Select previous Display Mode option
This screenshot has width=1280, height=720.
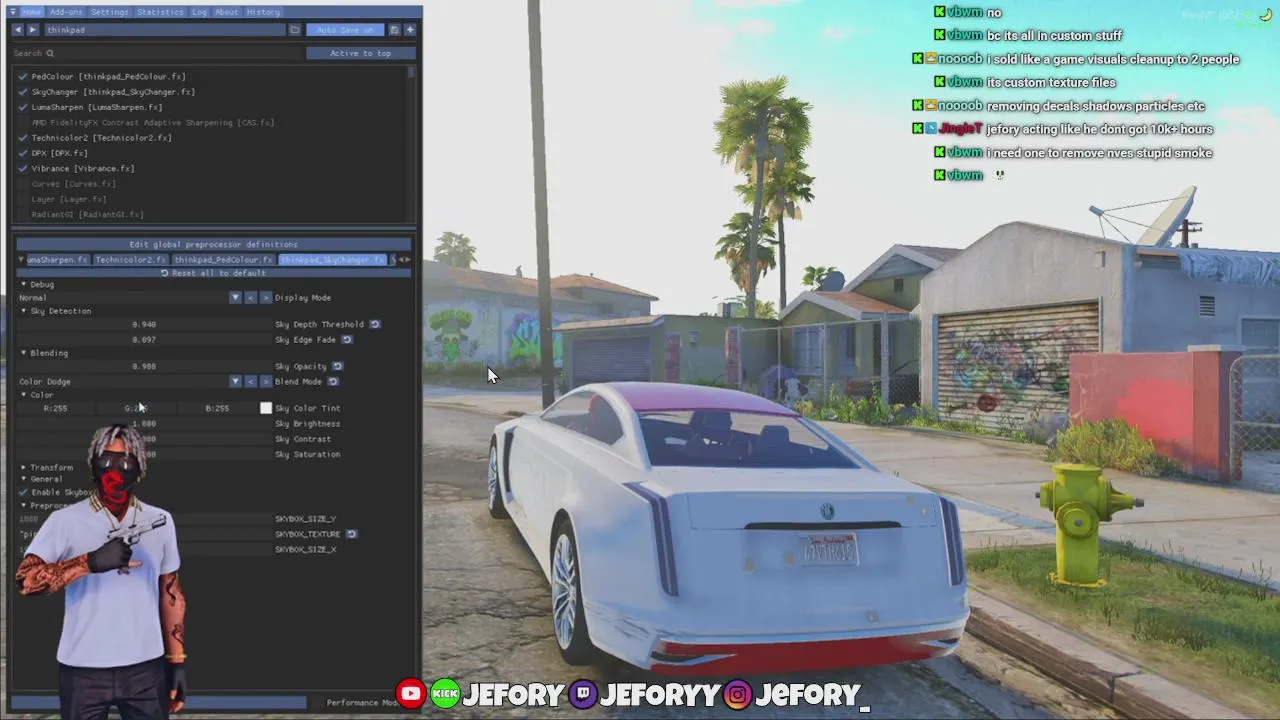[251, 298]
